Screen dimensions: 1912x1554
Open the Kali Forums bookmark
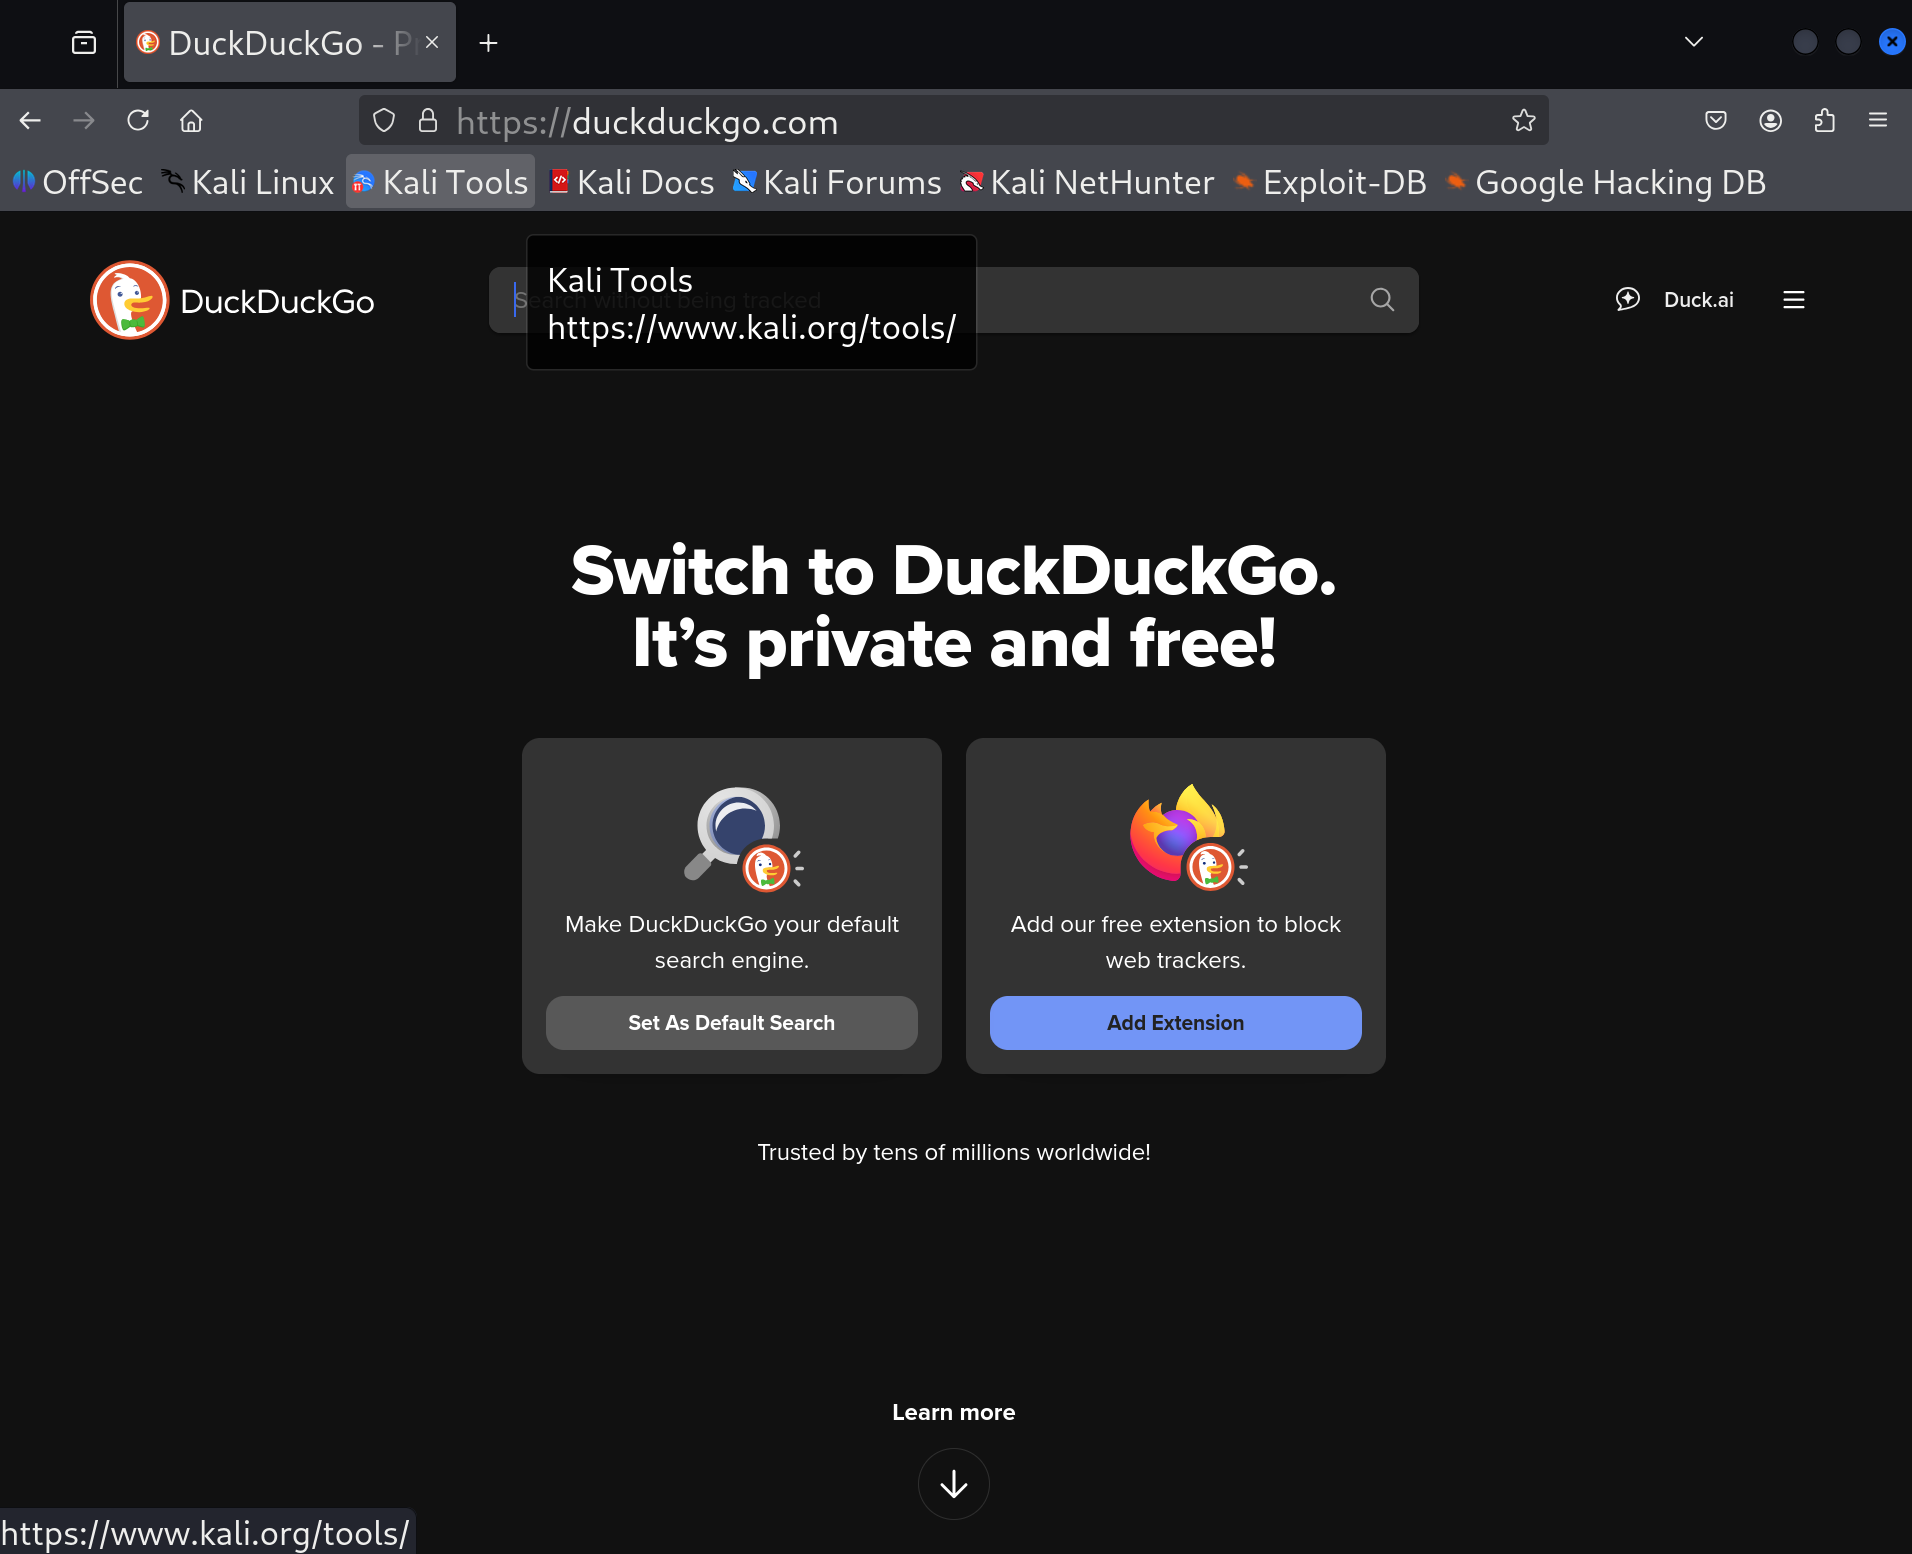(x=837, y=182)
